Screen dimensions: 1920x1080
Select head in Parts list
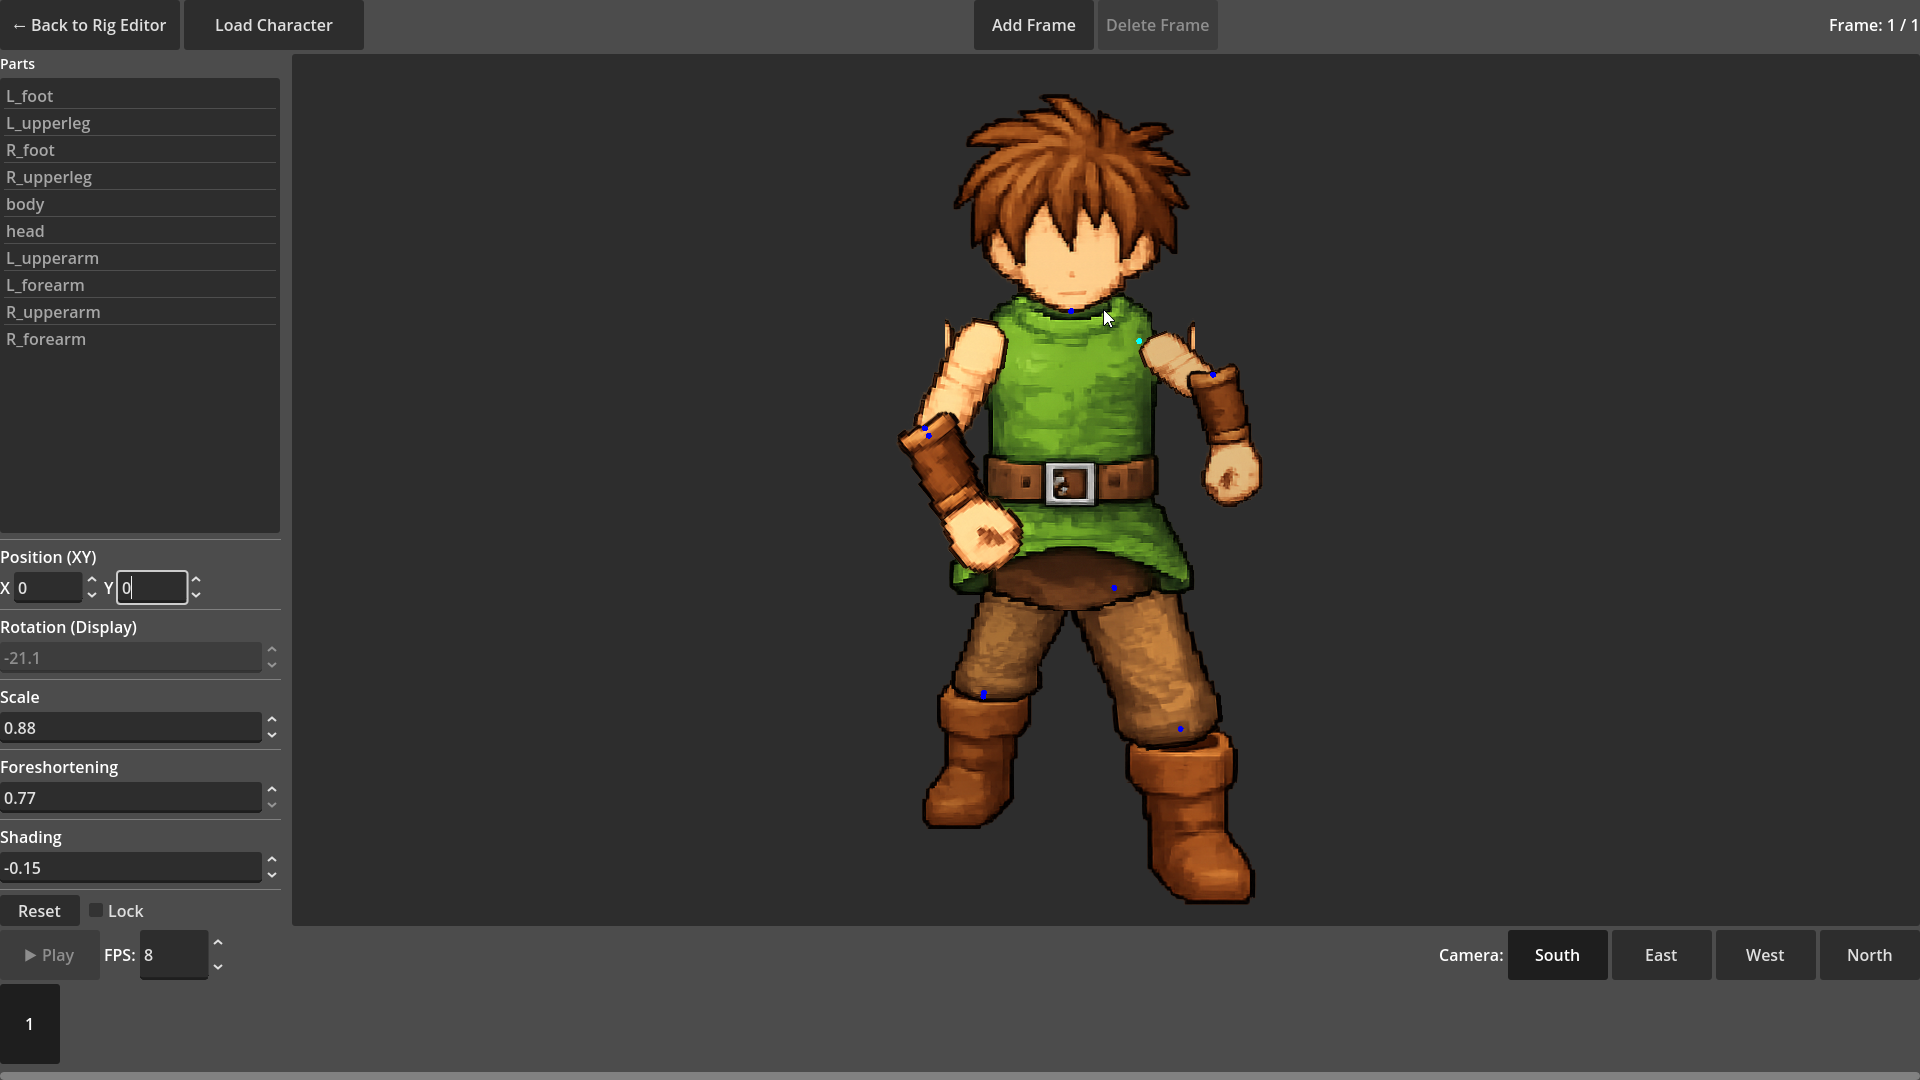pyautogui.click(x=25, y=231)
